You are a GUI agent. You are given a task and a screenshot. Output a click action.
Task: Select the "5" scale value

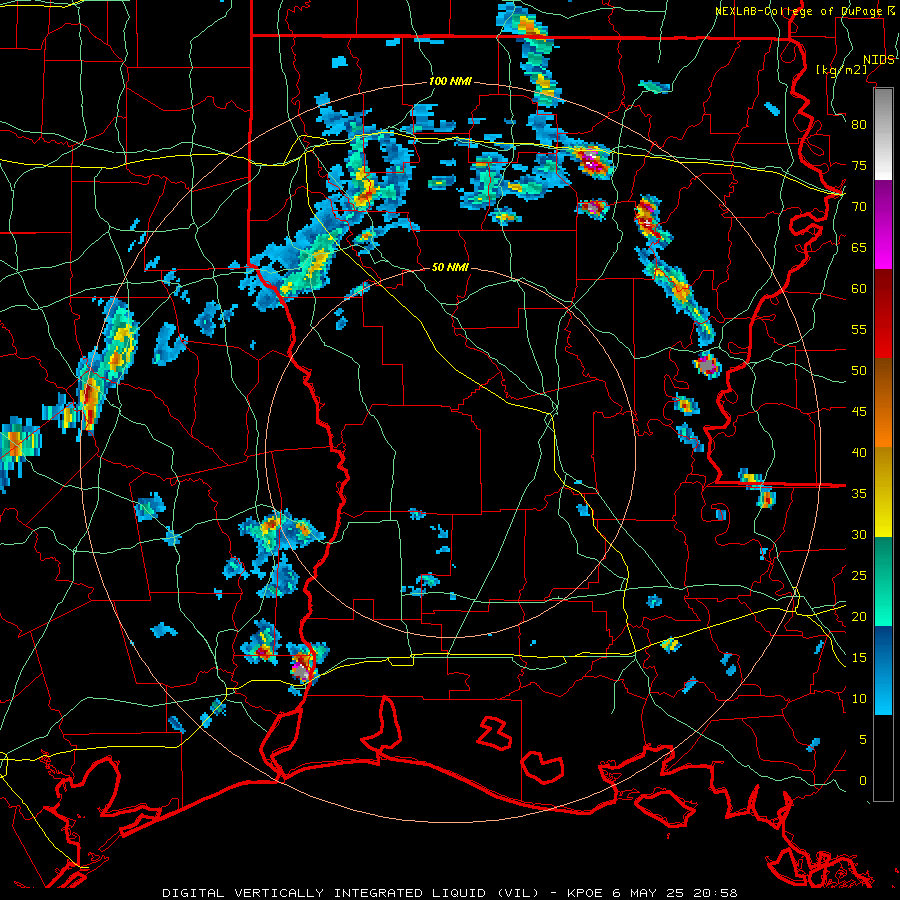863,740
